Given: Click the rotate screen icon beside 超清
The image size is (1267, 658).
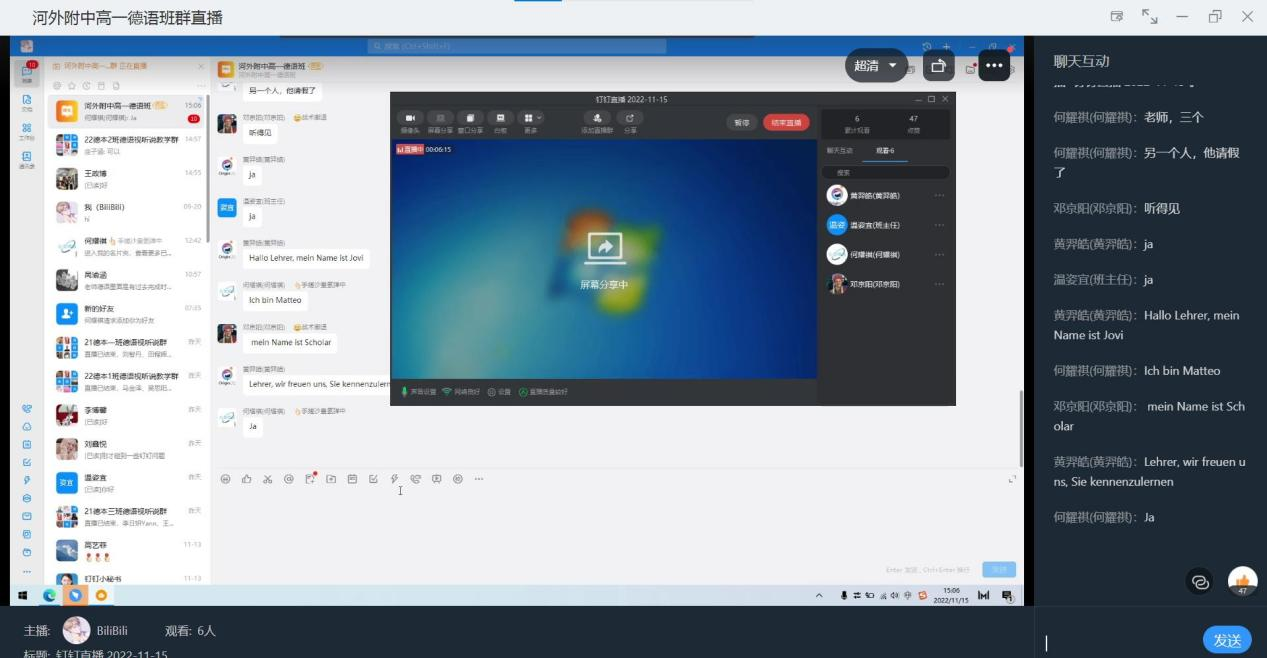Looking at the screenshot, I should (938, 66).
